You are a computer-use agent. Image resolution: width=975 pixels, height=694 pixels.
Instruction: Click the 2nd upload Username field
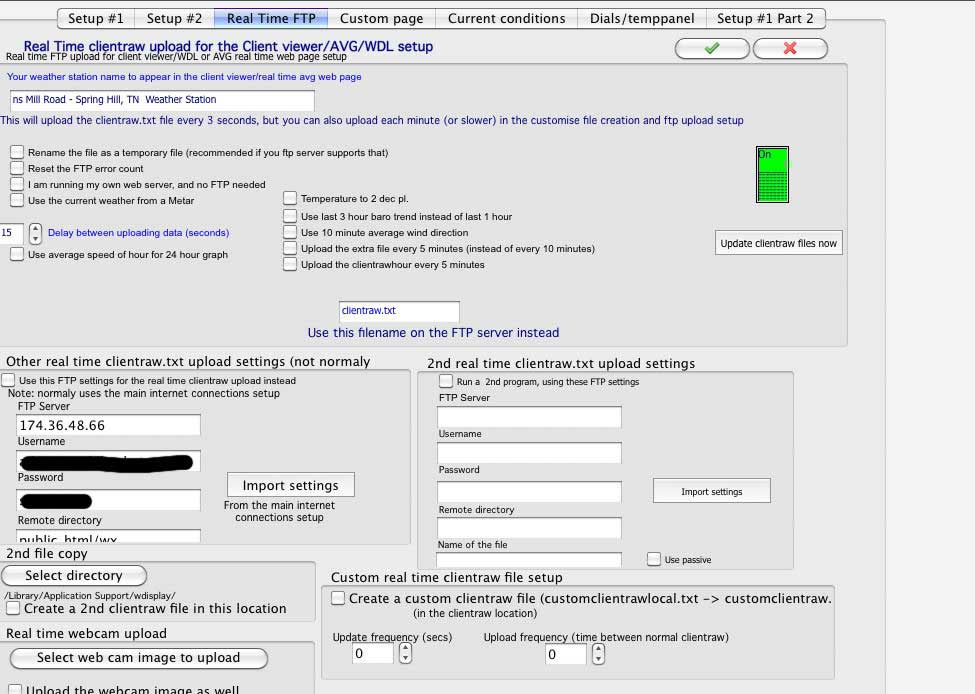529,453
